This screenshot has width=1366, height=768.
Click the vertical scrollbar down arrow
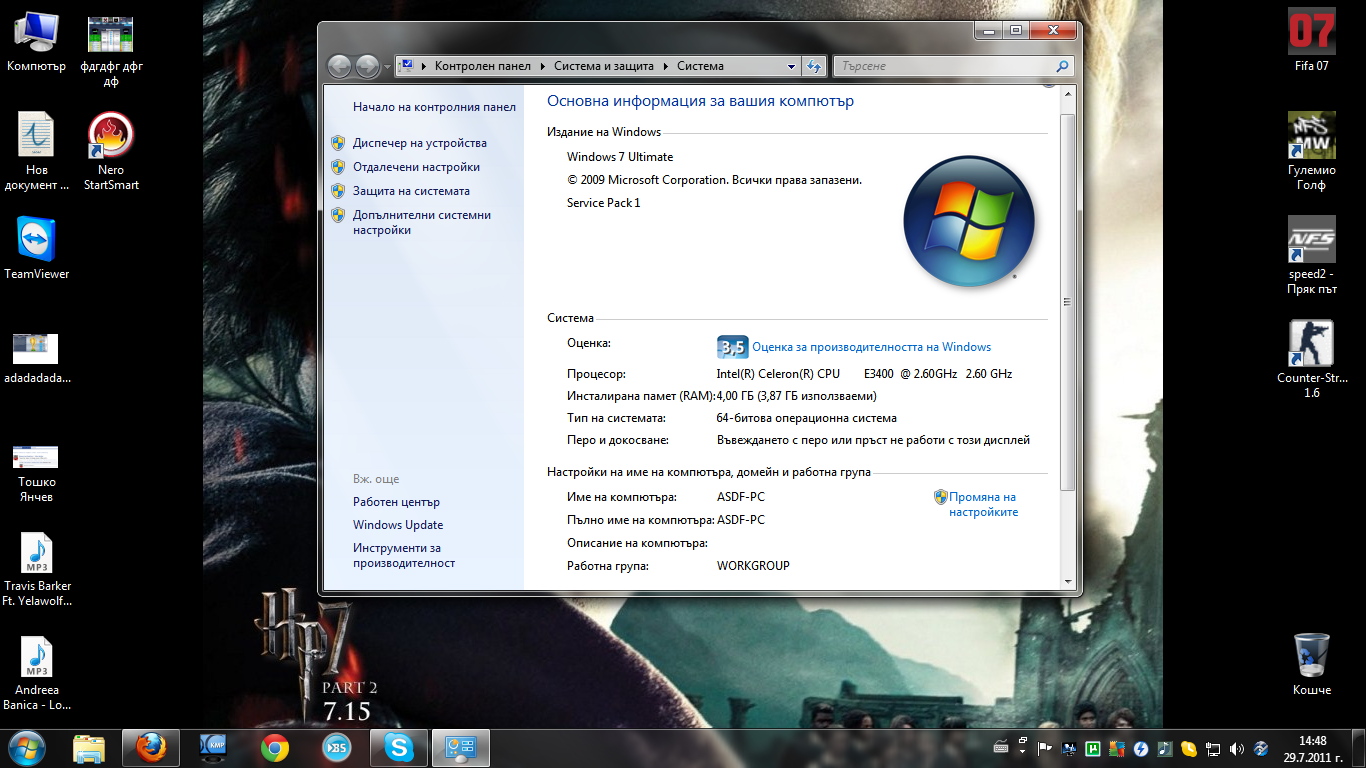click(1067, 581)
